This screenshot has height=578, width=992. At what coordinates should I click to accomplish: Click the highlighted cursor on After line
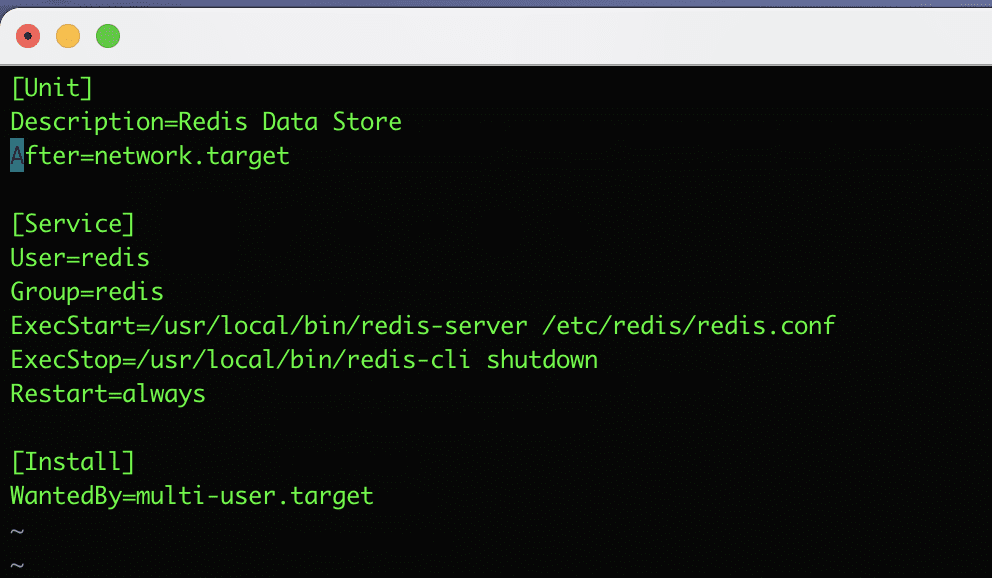pyautogui.click(x=17, y=156)
